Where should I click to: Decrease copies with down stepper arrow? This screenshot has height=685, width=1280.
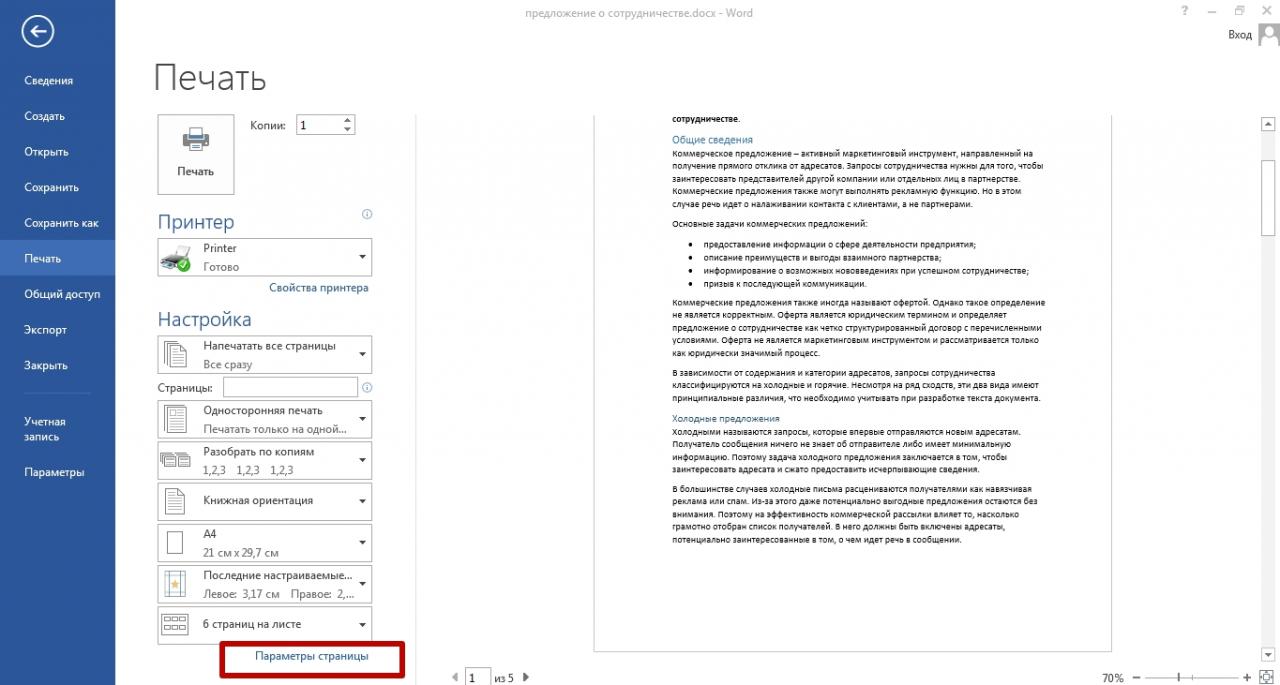tap(347, 130)
